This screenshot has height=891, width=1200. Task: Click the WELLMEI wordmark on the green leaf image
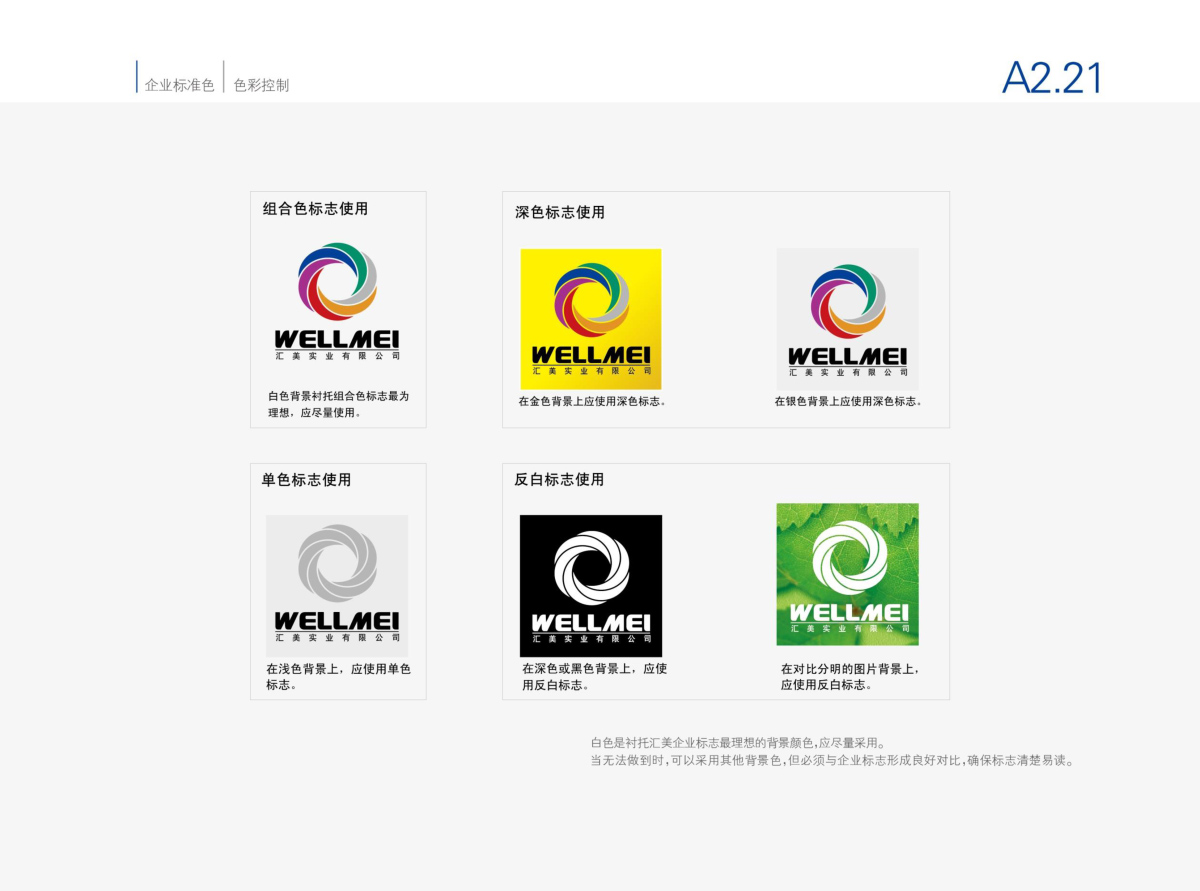pyautogui.click(x=848, y=612)
